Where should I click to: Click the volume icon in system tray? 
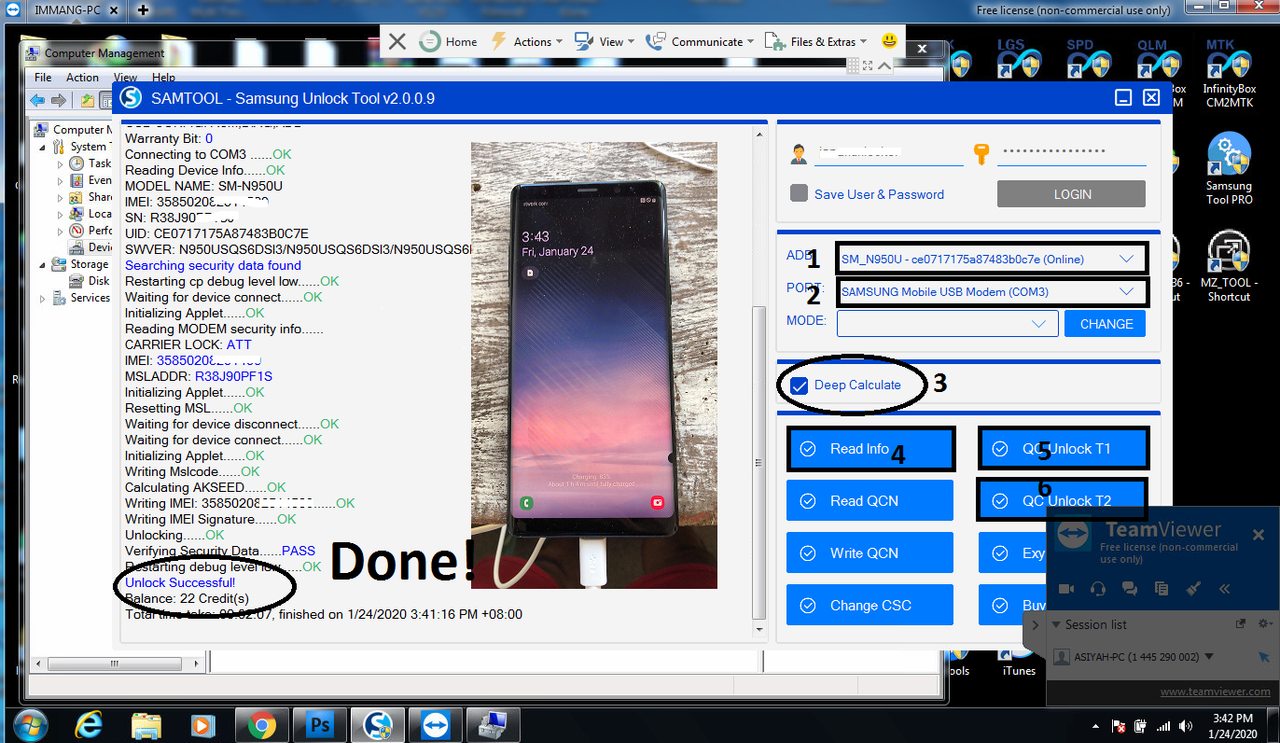pos(1185,726)
